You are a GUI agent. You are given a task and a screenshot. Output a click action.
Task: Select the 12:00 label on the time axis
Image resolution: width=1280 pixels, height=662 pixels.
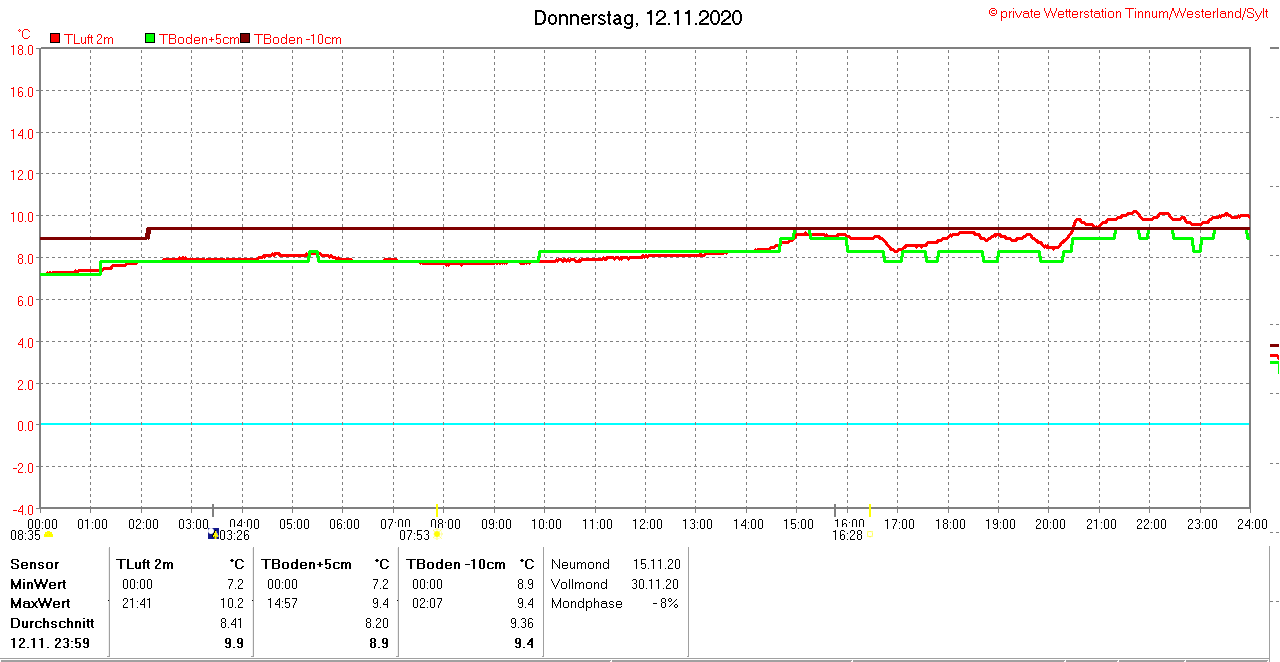[x=647, y=524]
